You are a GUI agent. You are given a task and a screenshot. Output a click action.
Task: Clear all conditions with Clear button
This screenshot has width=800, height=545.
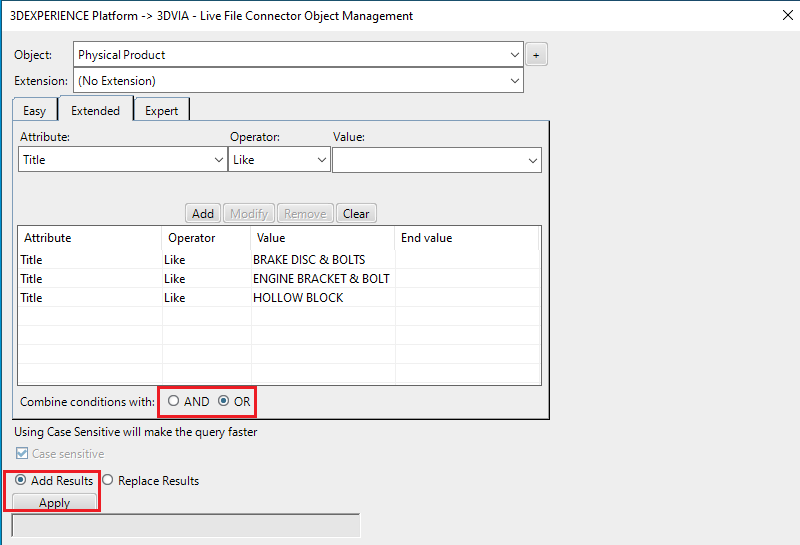coord(356,213)
